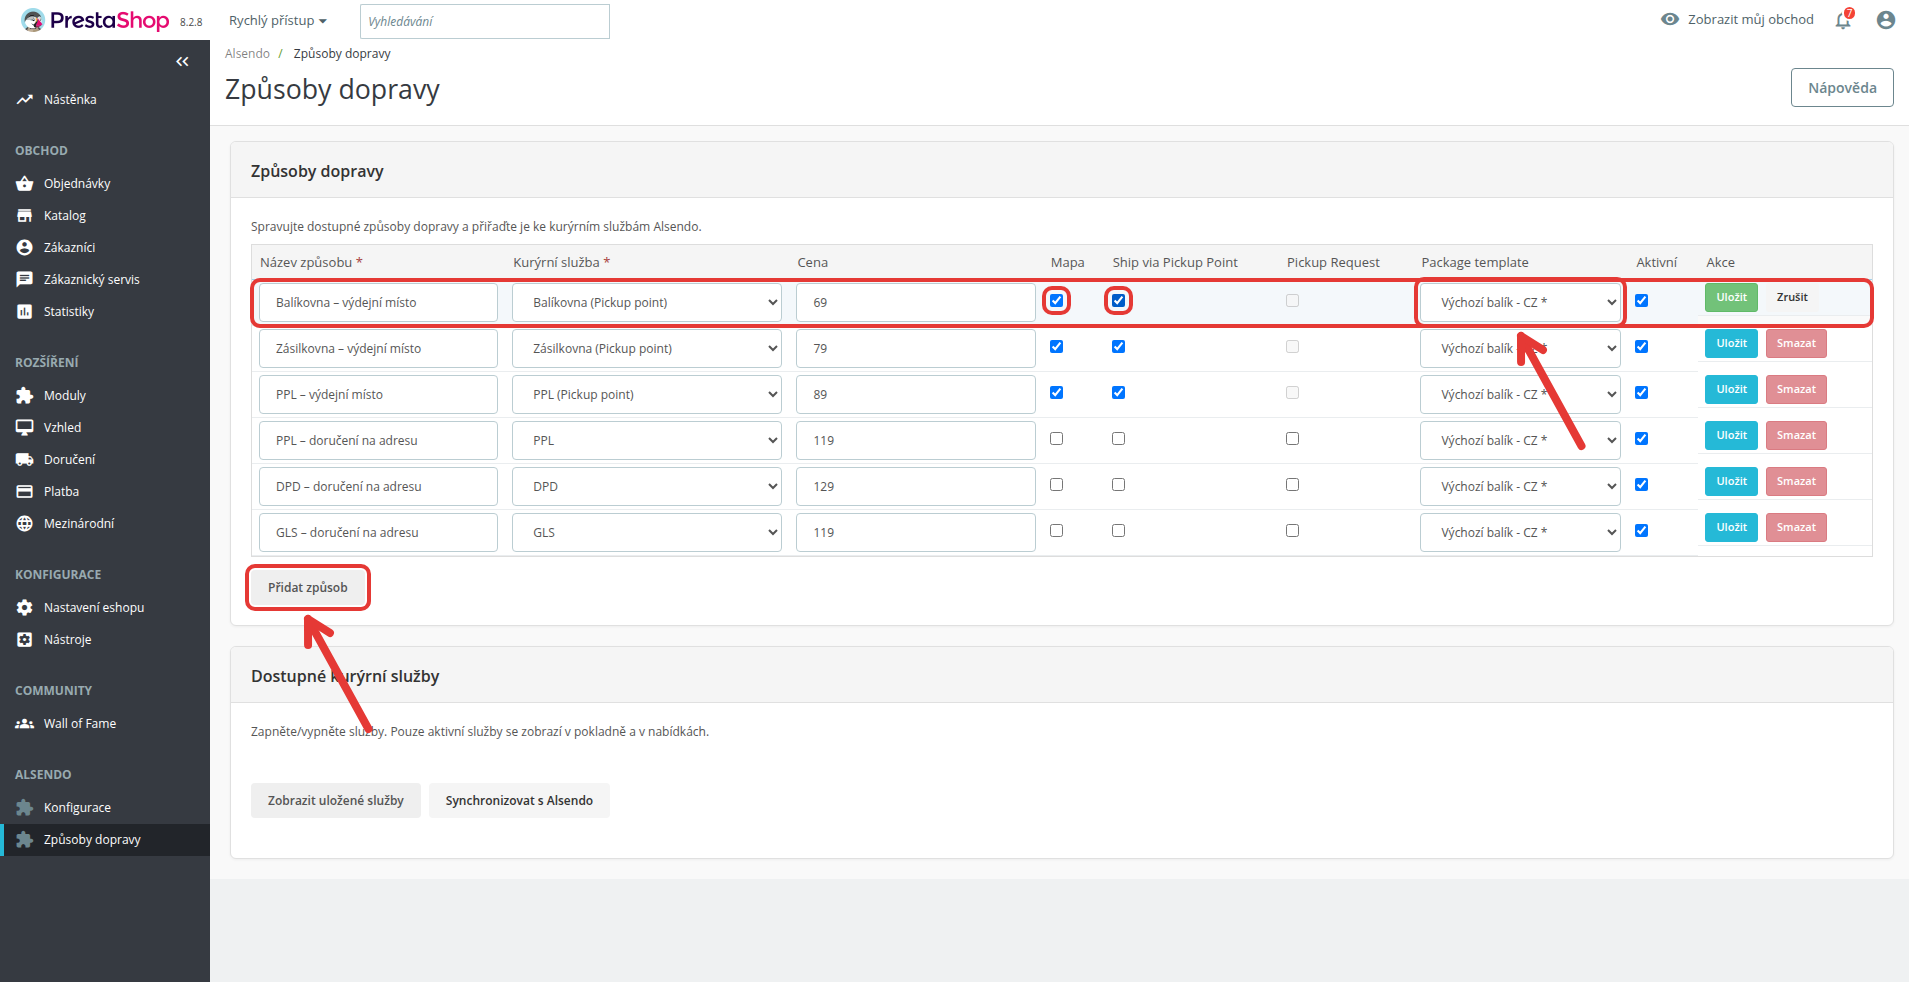Click the Zákazníci person icon

(x=25, y=248)
